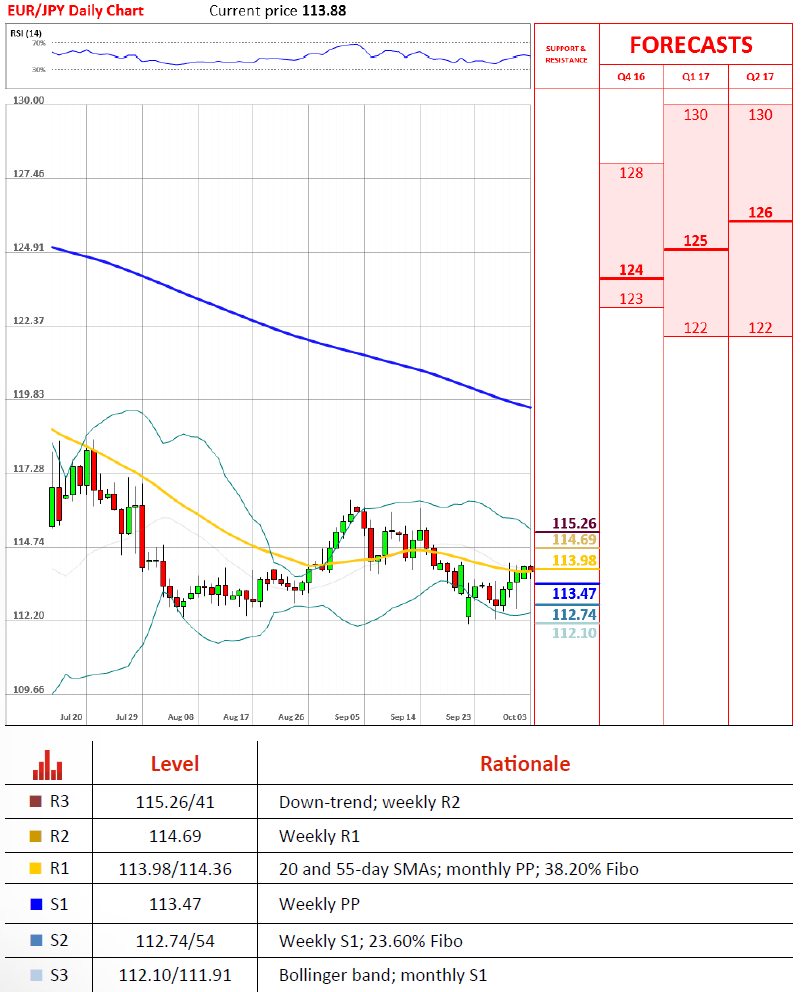Click the Level column header
803x992 pixels.
coord(175,764)
